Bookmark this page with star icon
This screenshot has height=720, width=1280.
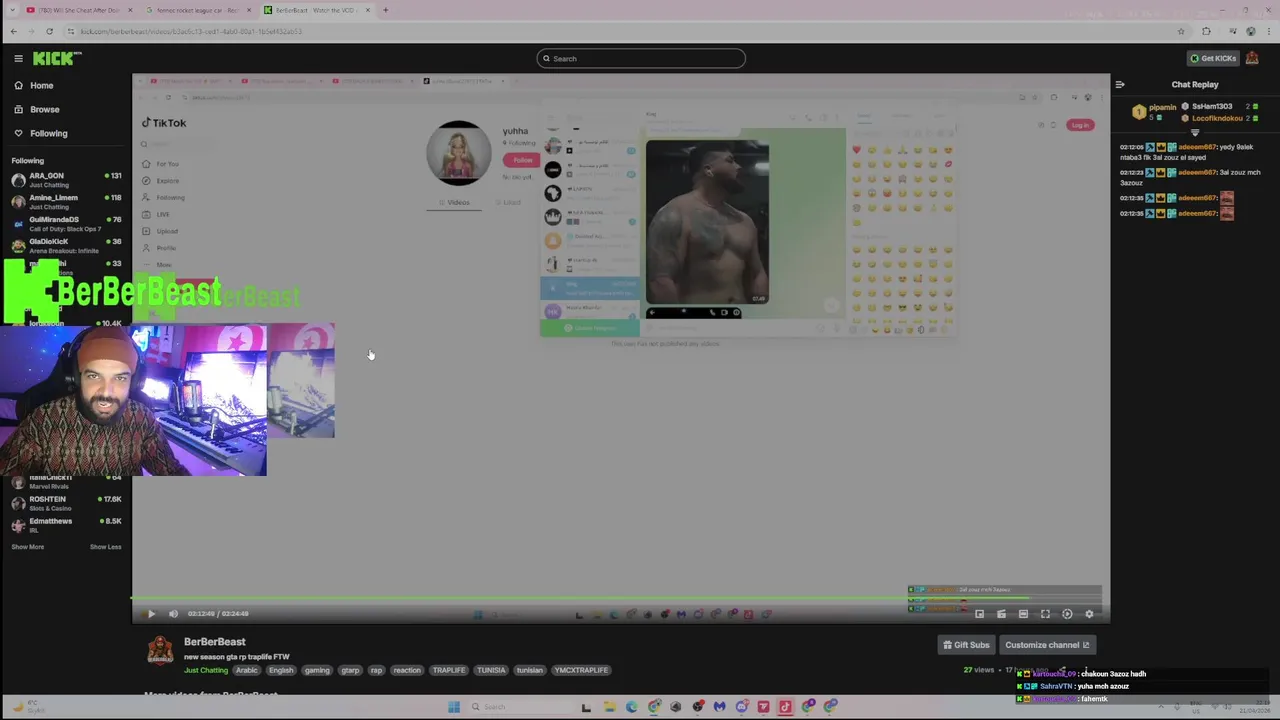click(x=1180, y=31)
